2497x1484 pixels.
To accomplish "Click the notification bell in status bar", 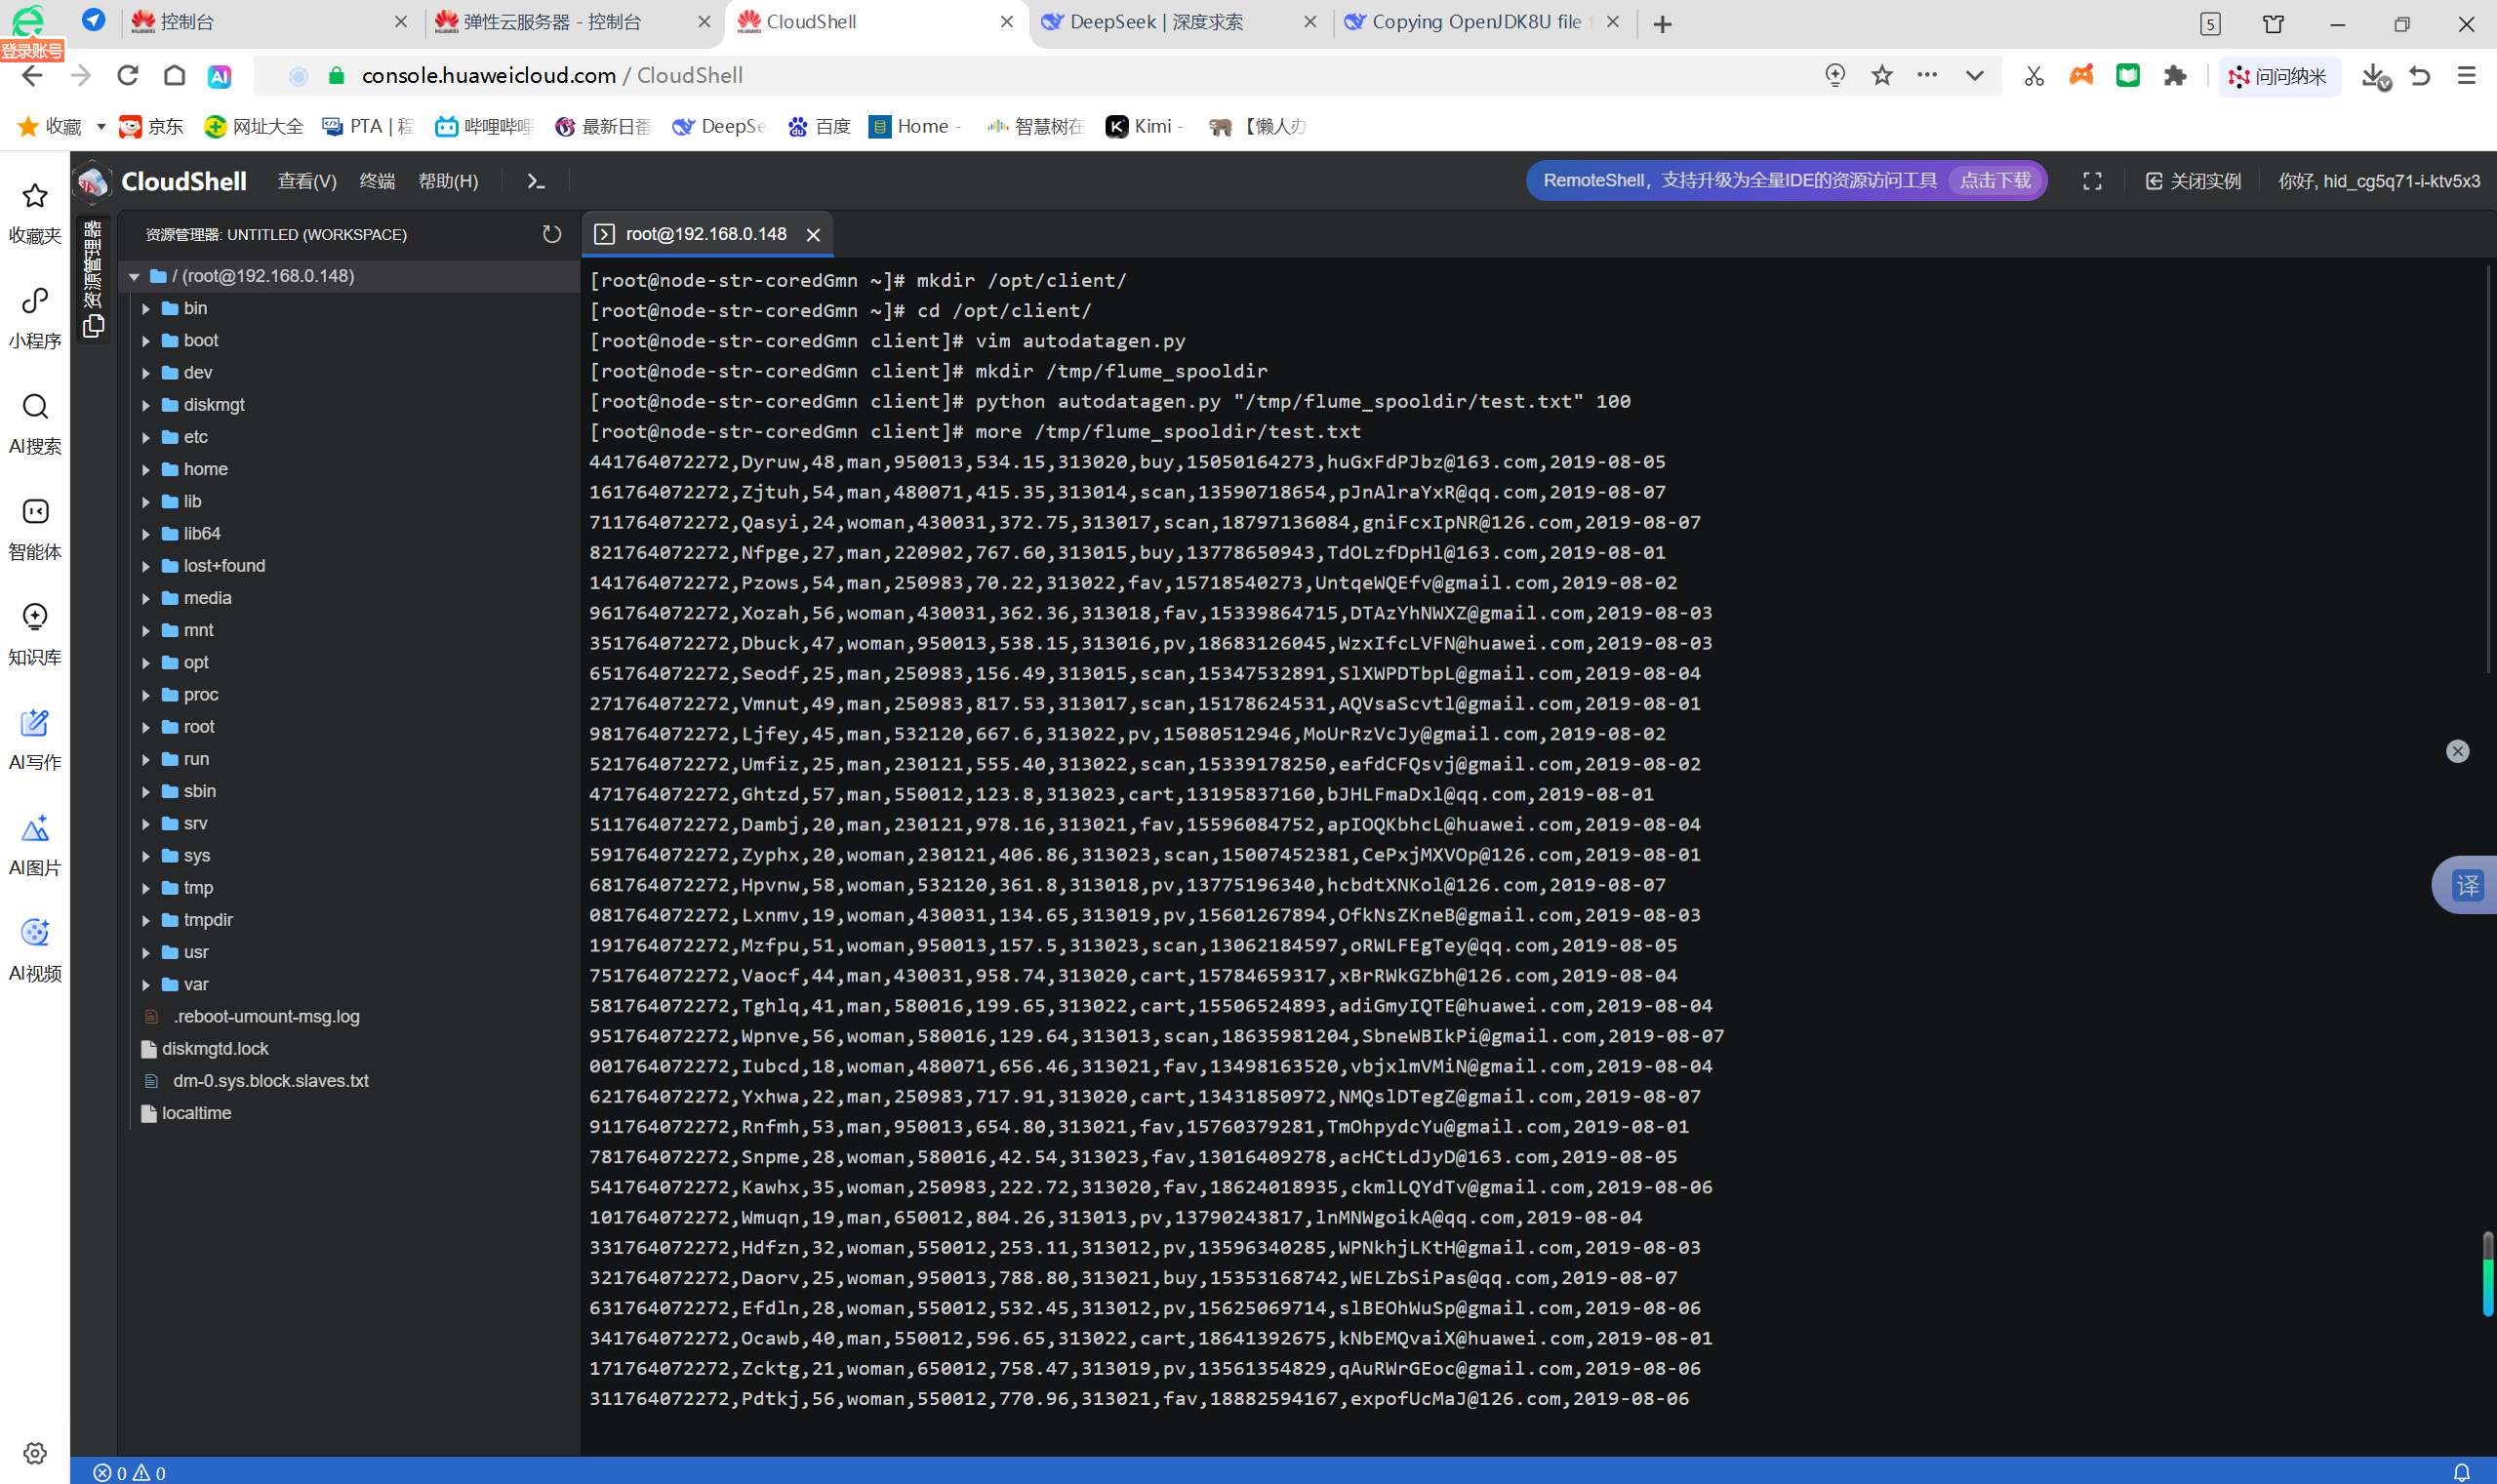I will 2461,1472.
